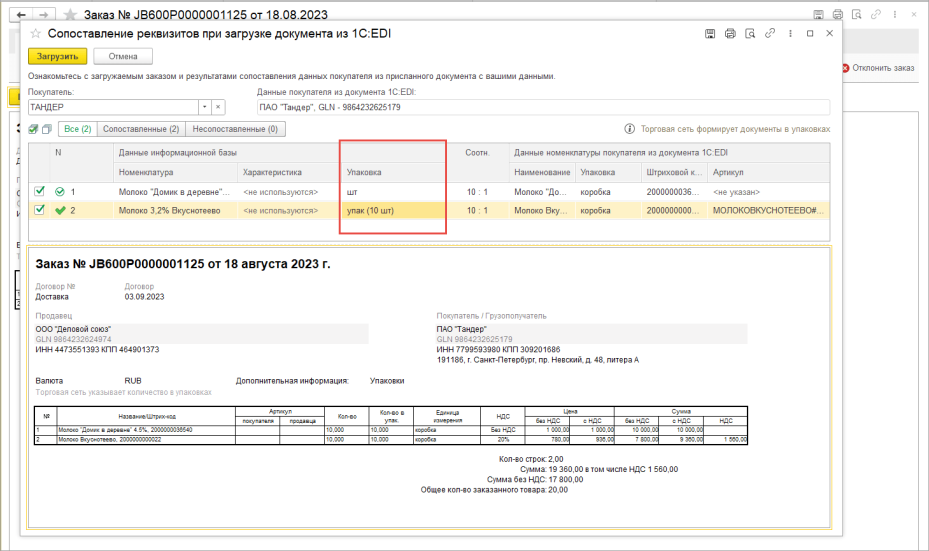Click the print icon in dialog header

tap(730, 34)
